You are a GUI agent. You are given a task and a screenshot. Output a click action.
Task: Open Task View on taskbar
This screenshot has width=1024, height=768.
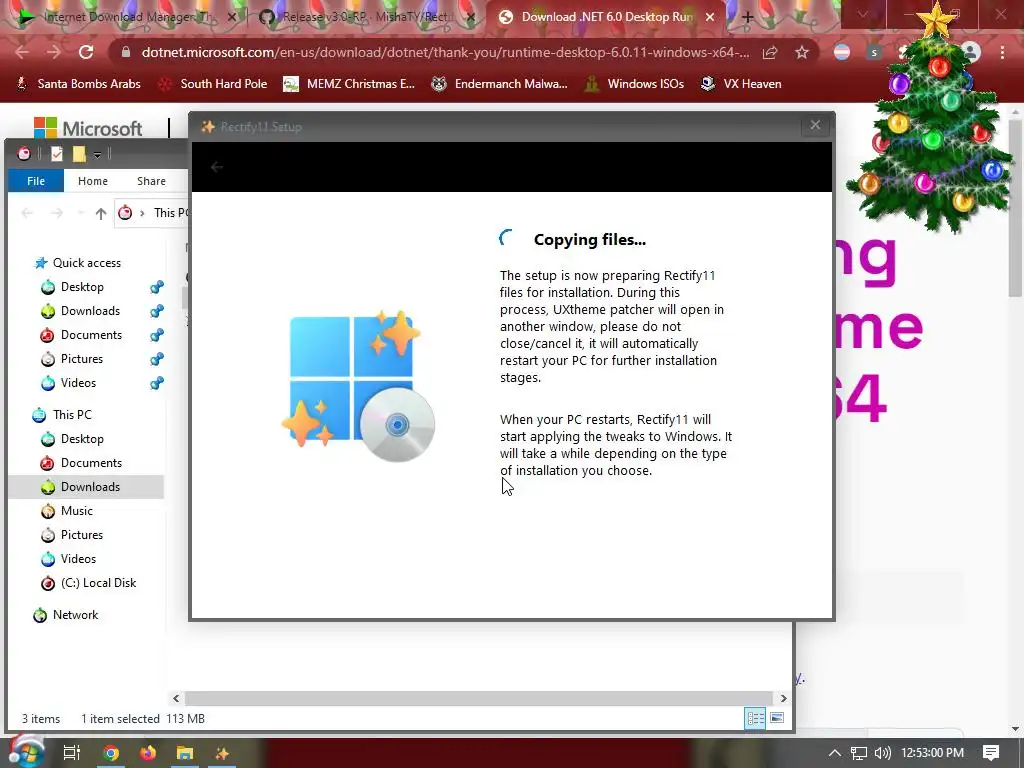pos(72,753)
